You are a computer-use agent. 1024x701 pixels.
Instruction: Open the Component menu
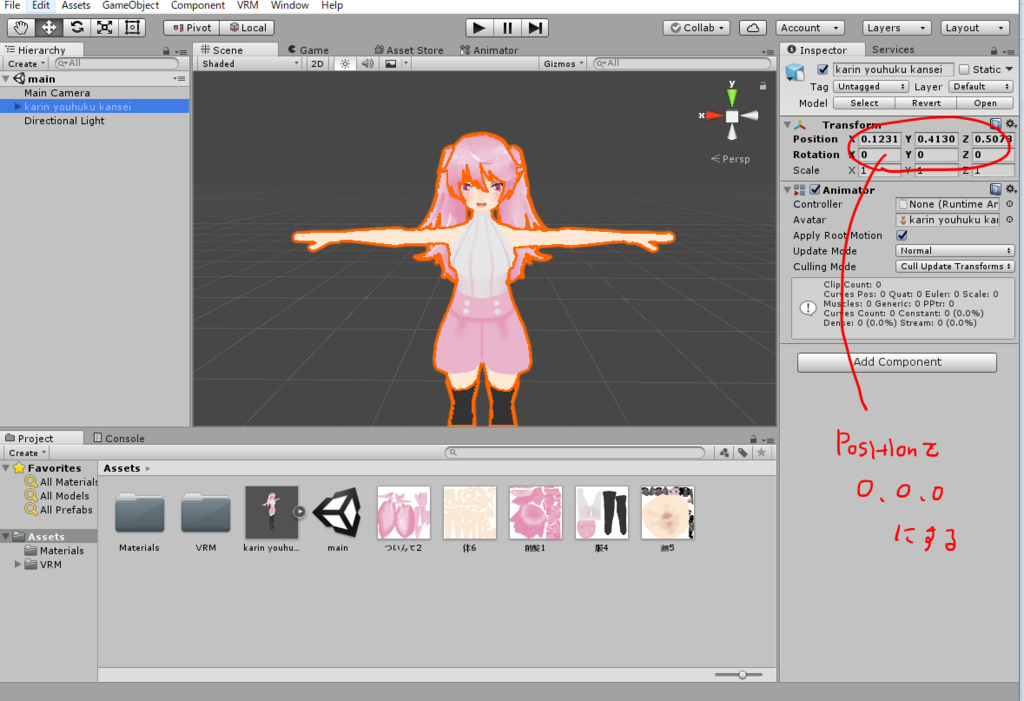(x=198, y=5)
